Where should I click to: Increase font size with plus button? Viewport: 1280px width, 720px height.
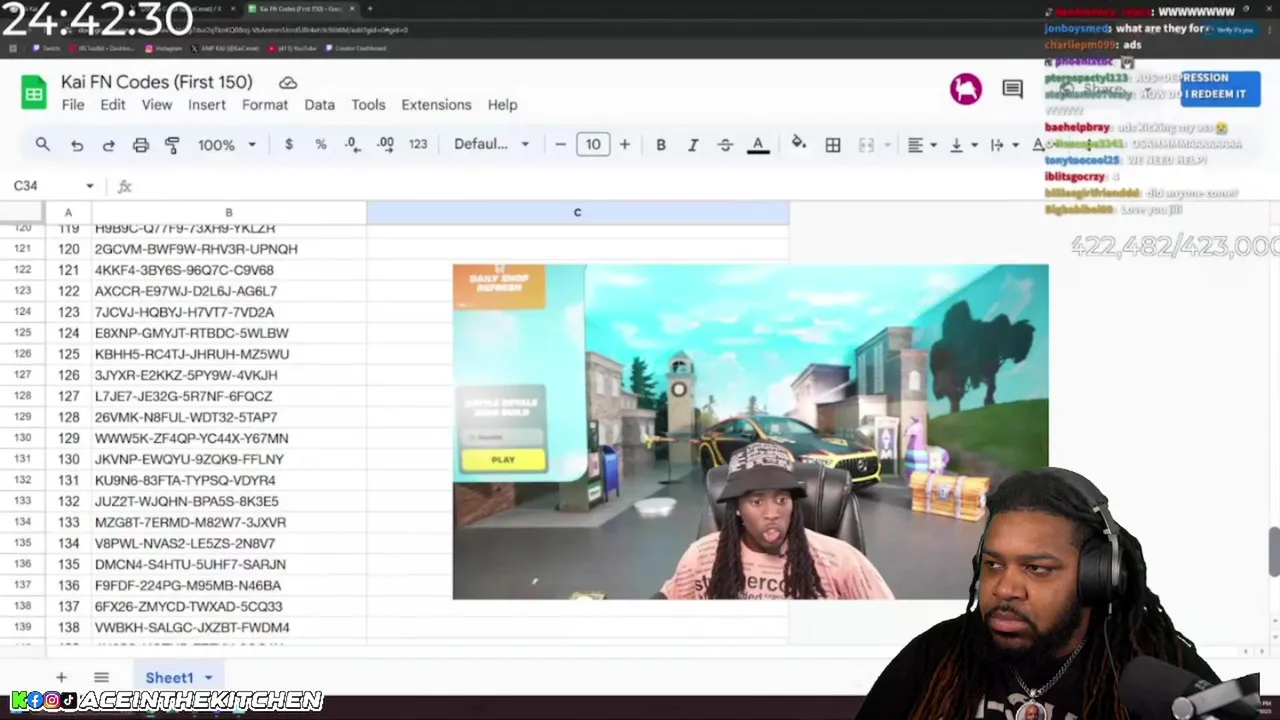click(x=625, y=144)
